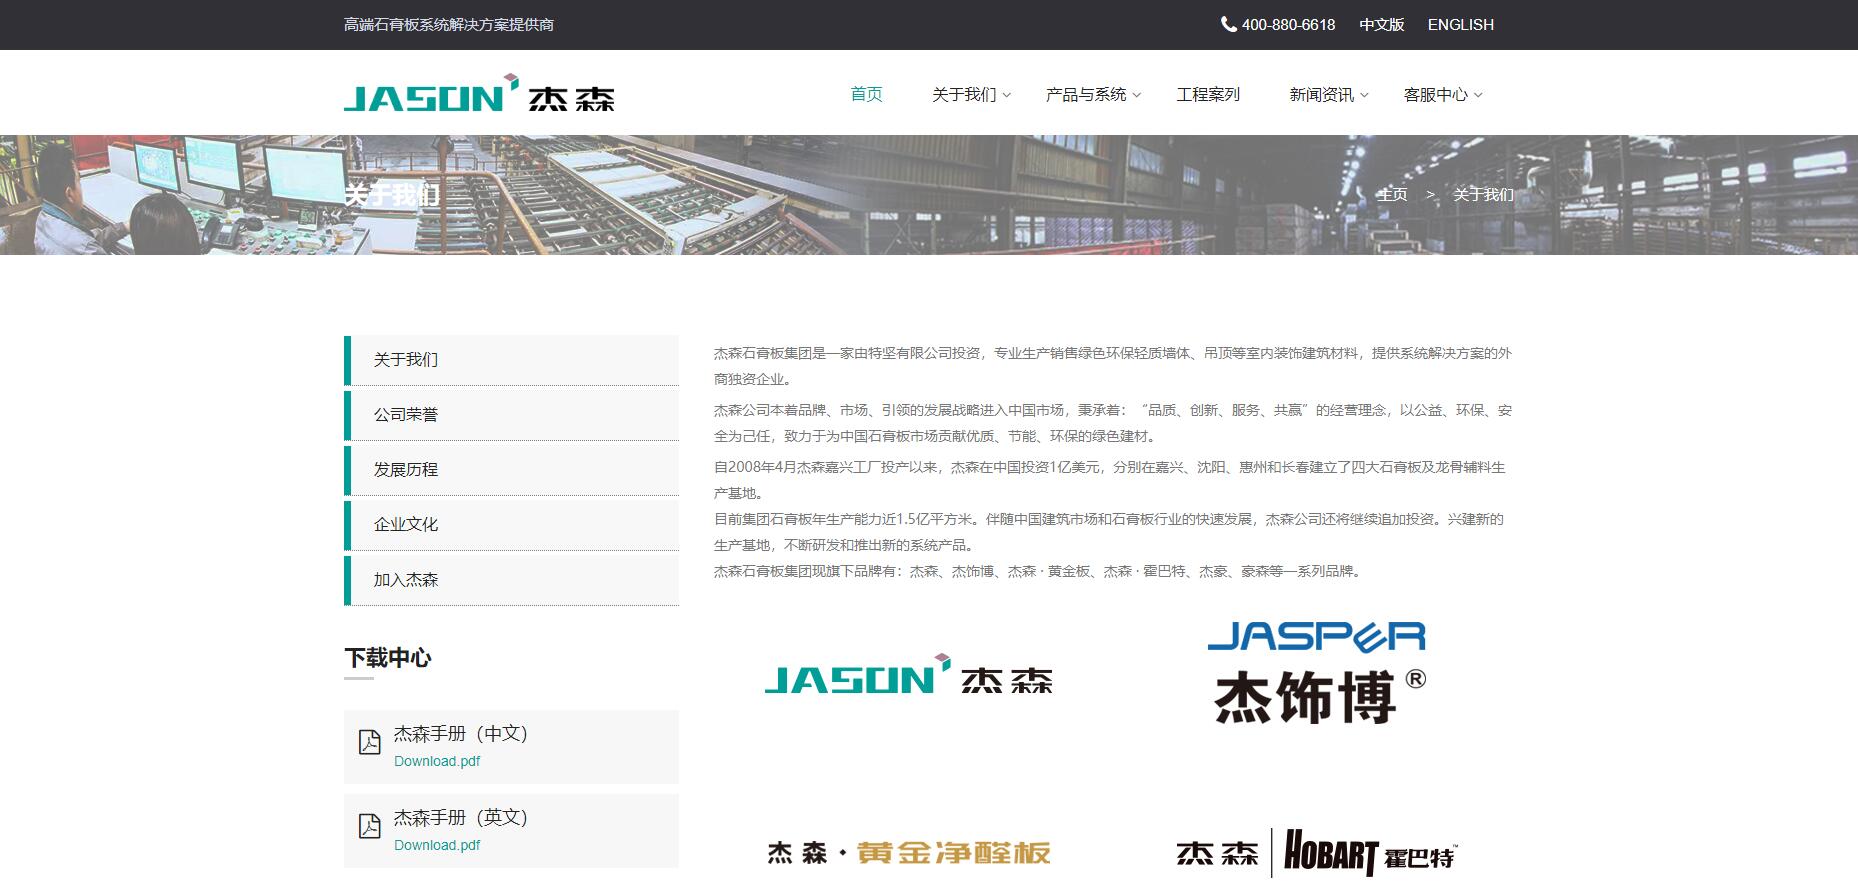Click the JASPER 杰饰博 brand logo
This screenshot has width=1858, height=892.
tap(1317, 672)
